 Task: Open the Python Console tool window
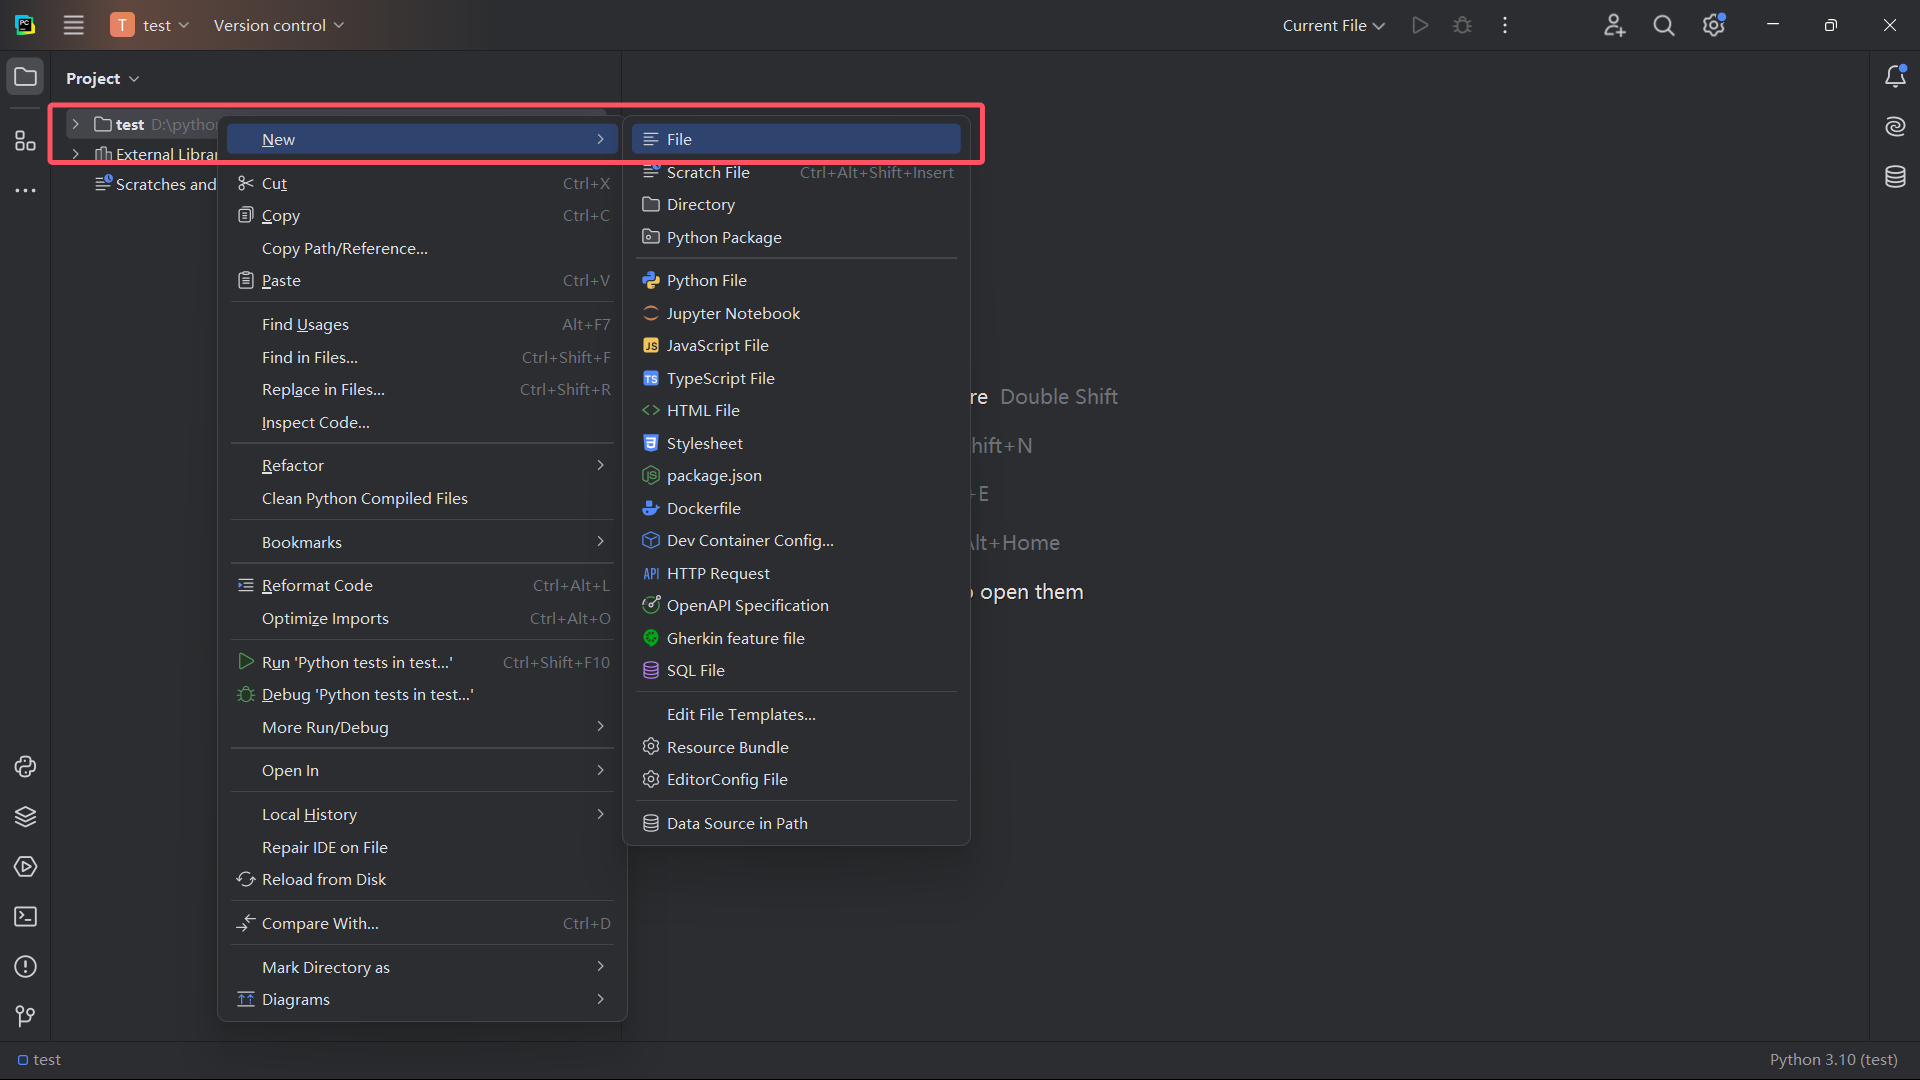(25, 767)
